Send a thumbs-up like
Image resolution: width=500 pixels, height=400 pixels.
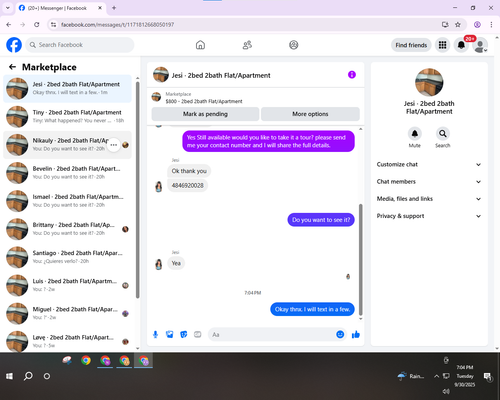point(356,334)
